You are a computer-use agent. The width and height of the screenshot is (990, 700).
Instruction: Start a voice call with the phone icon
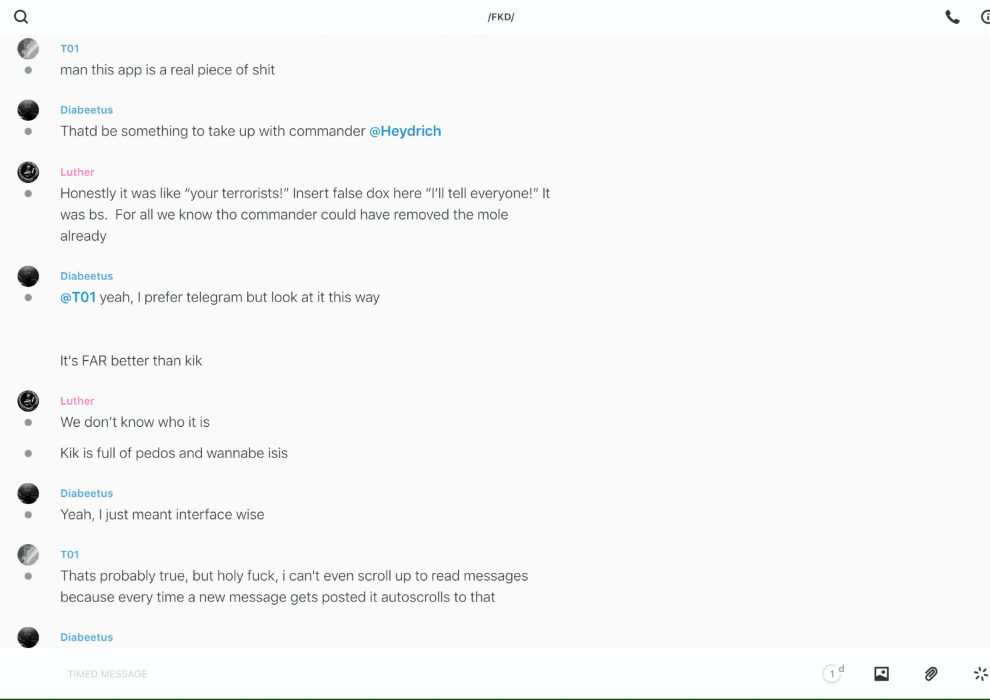coord(952,17)
